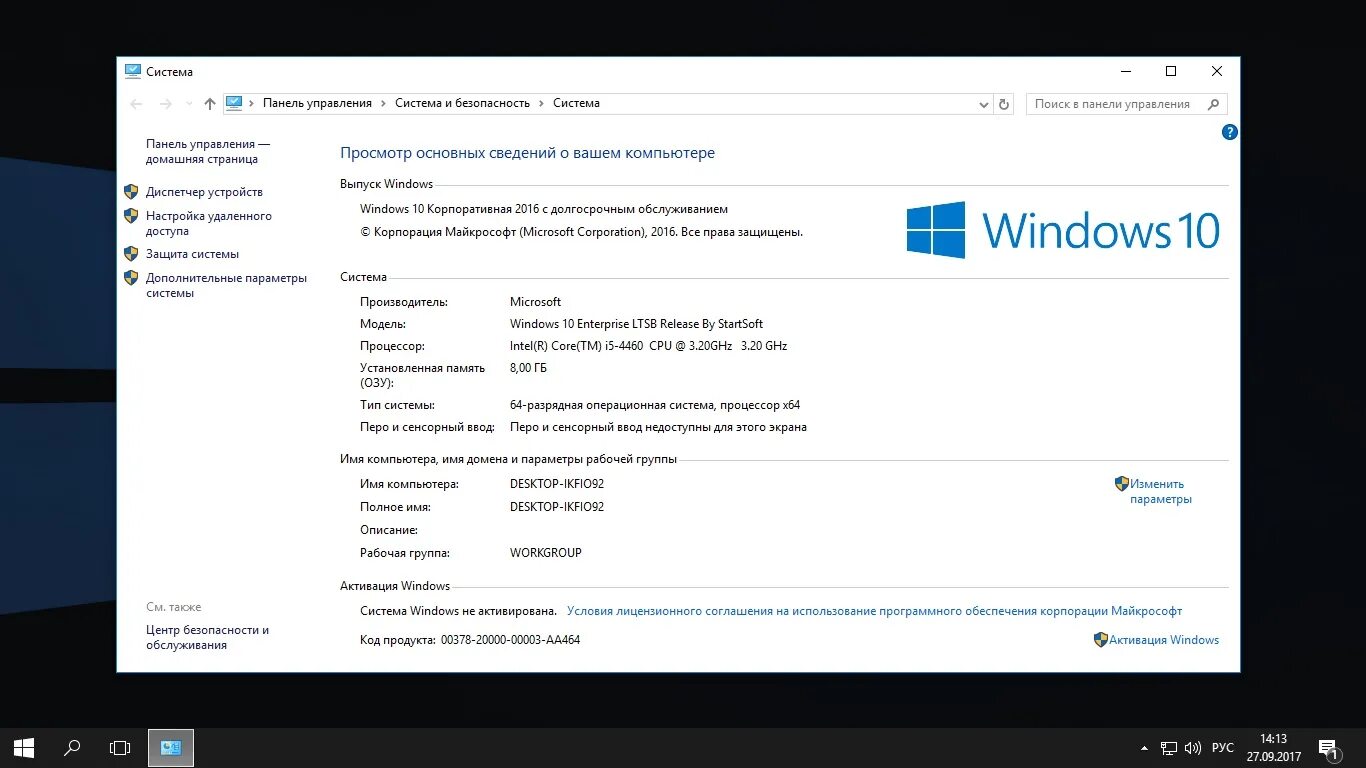Open network tray icon
The height and width of the screenshot is (768, 1366).
tap(1168, 748)
